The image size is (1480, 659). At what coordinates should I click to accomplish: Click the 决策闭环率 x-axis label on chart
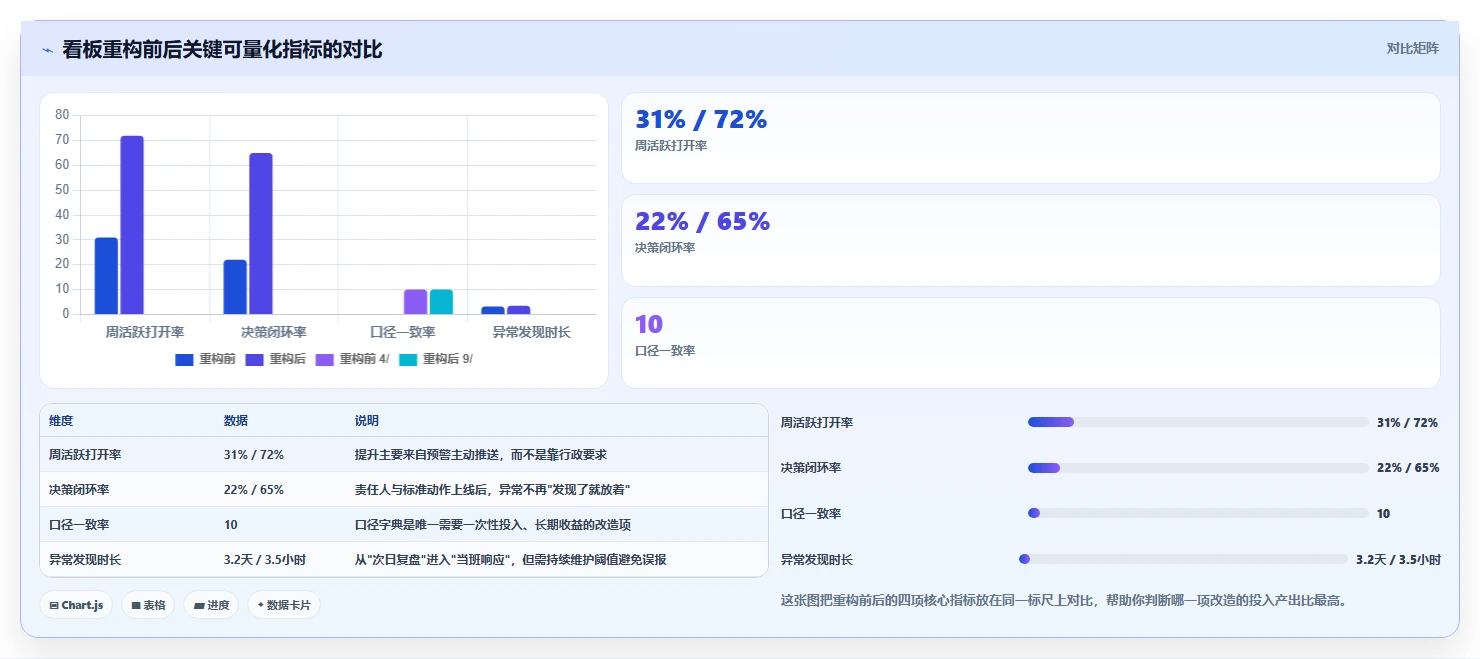point(274,332)
